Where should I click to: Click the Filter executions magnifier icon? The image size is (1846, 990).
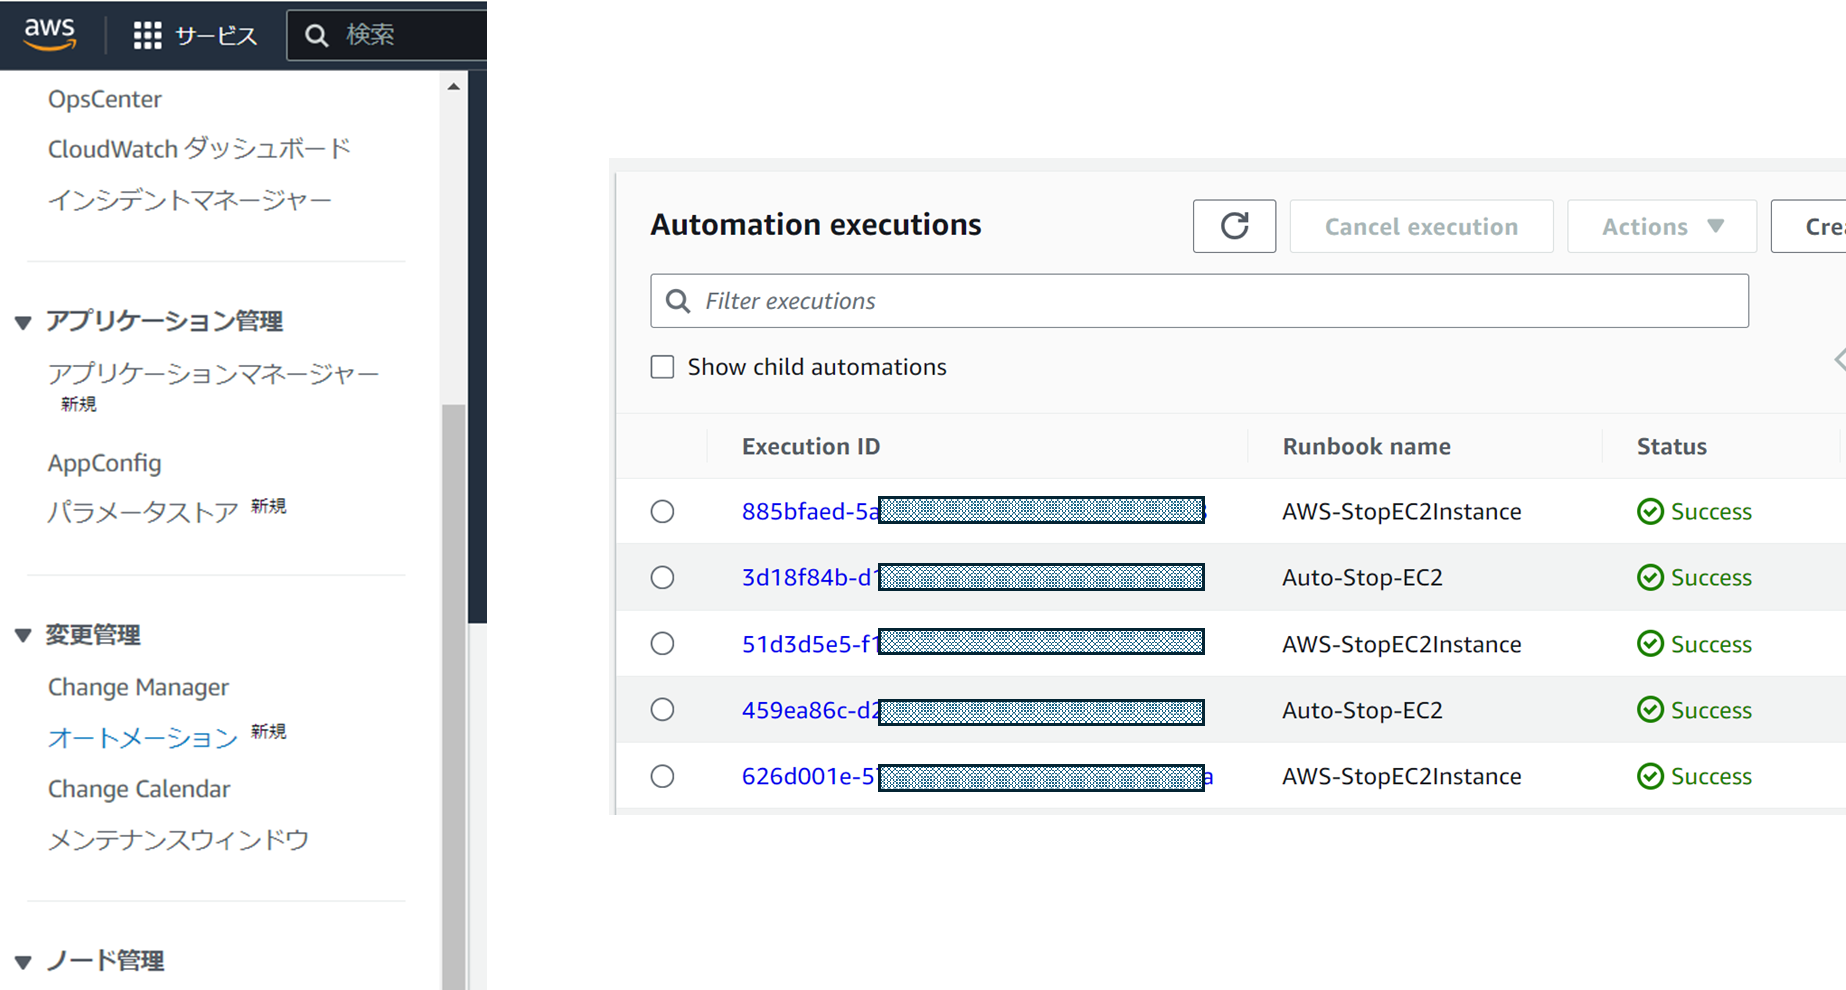678,301
